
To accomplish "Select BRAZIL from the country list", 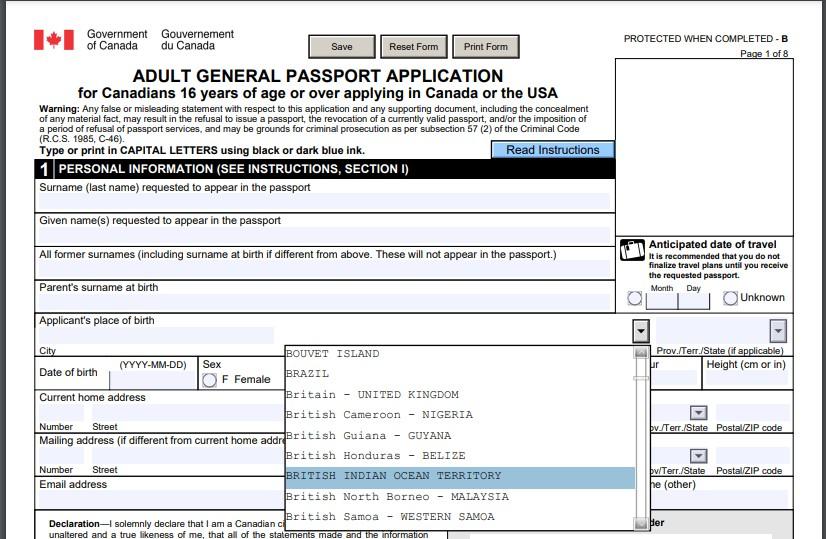I will click(x=460, y=374).
